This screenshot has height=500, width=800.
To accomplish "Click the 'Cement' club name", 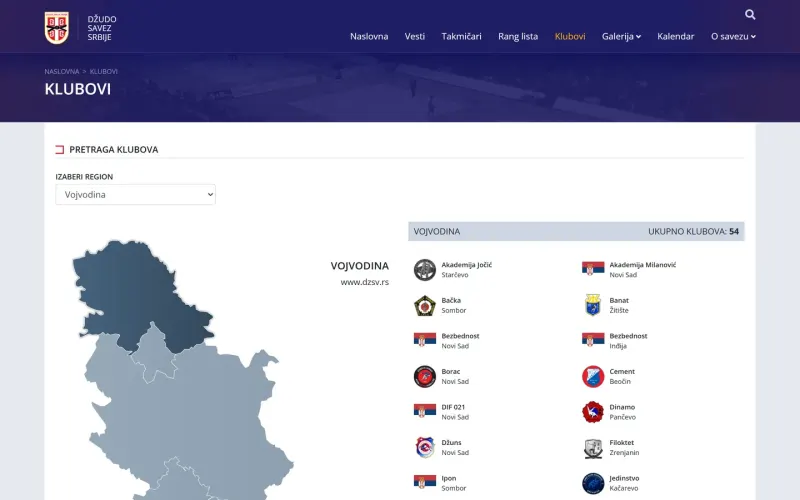I will [x=622, y=371].
